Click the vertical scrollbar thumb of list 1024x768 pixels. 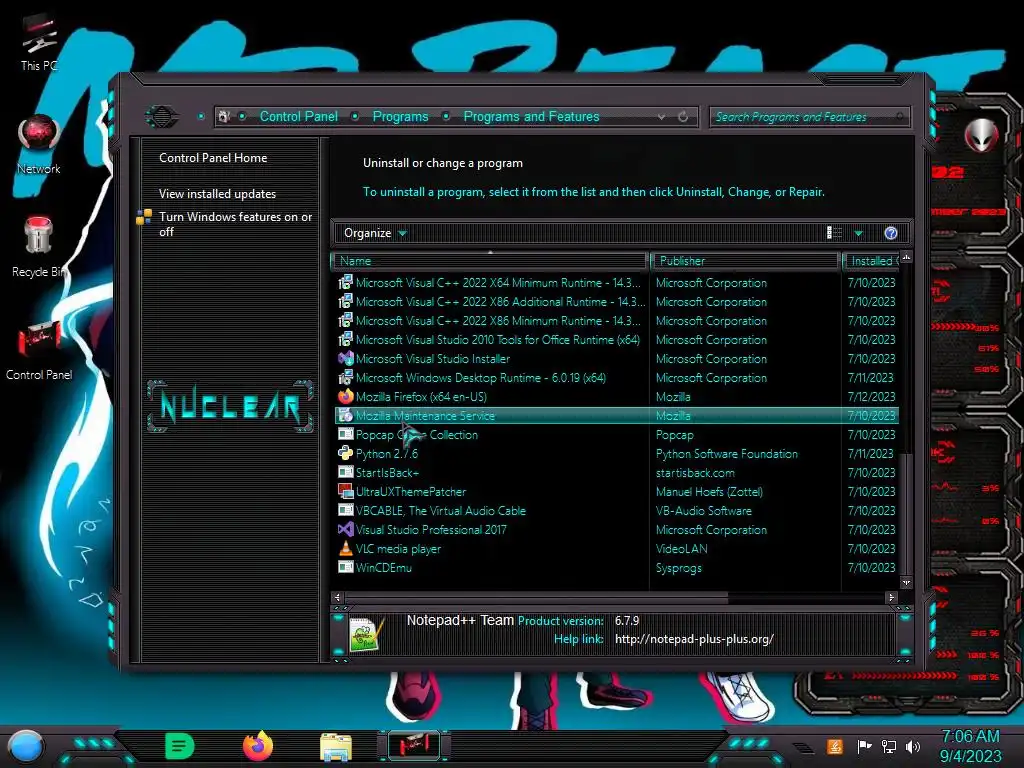[x=906, y=513]
